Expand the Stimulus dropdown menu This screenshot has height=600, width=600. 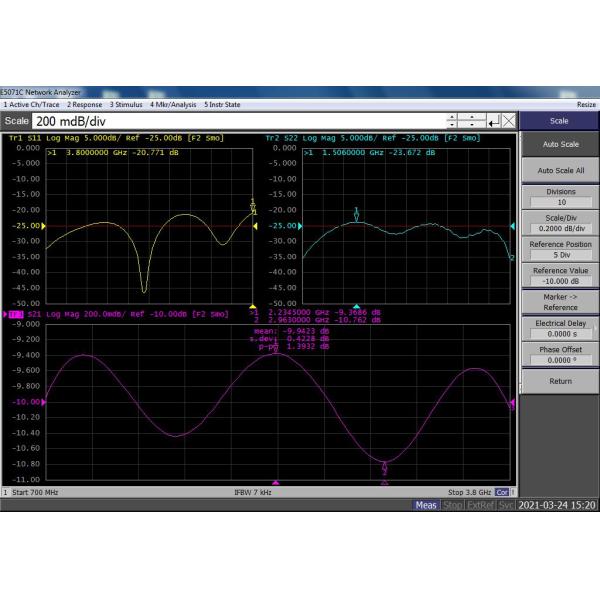point(126,104)
